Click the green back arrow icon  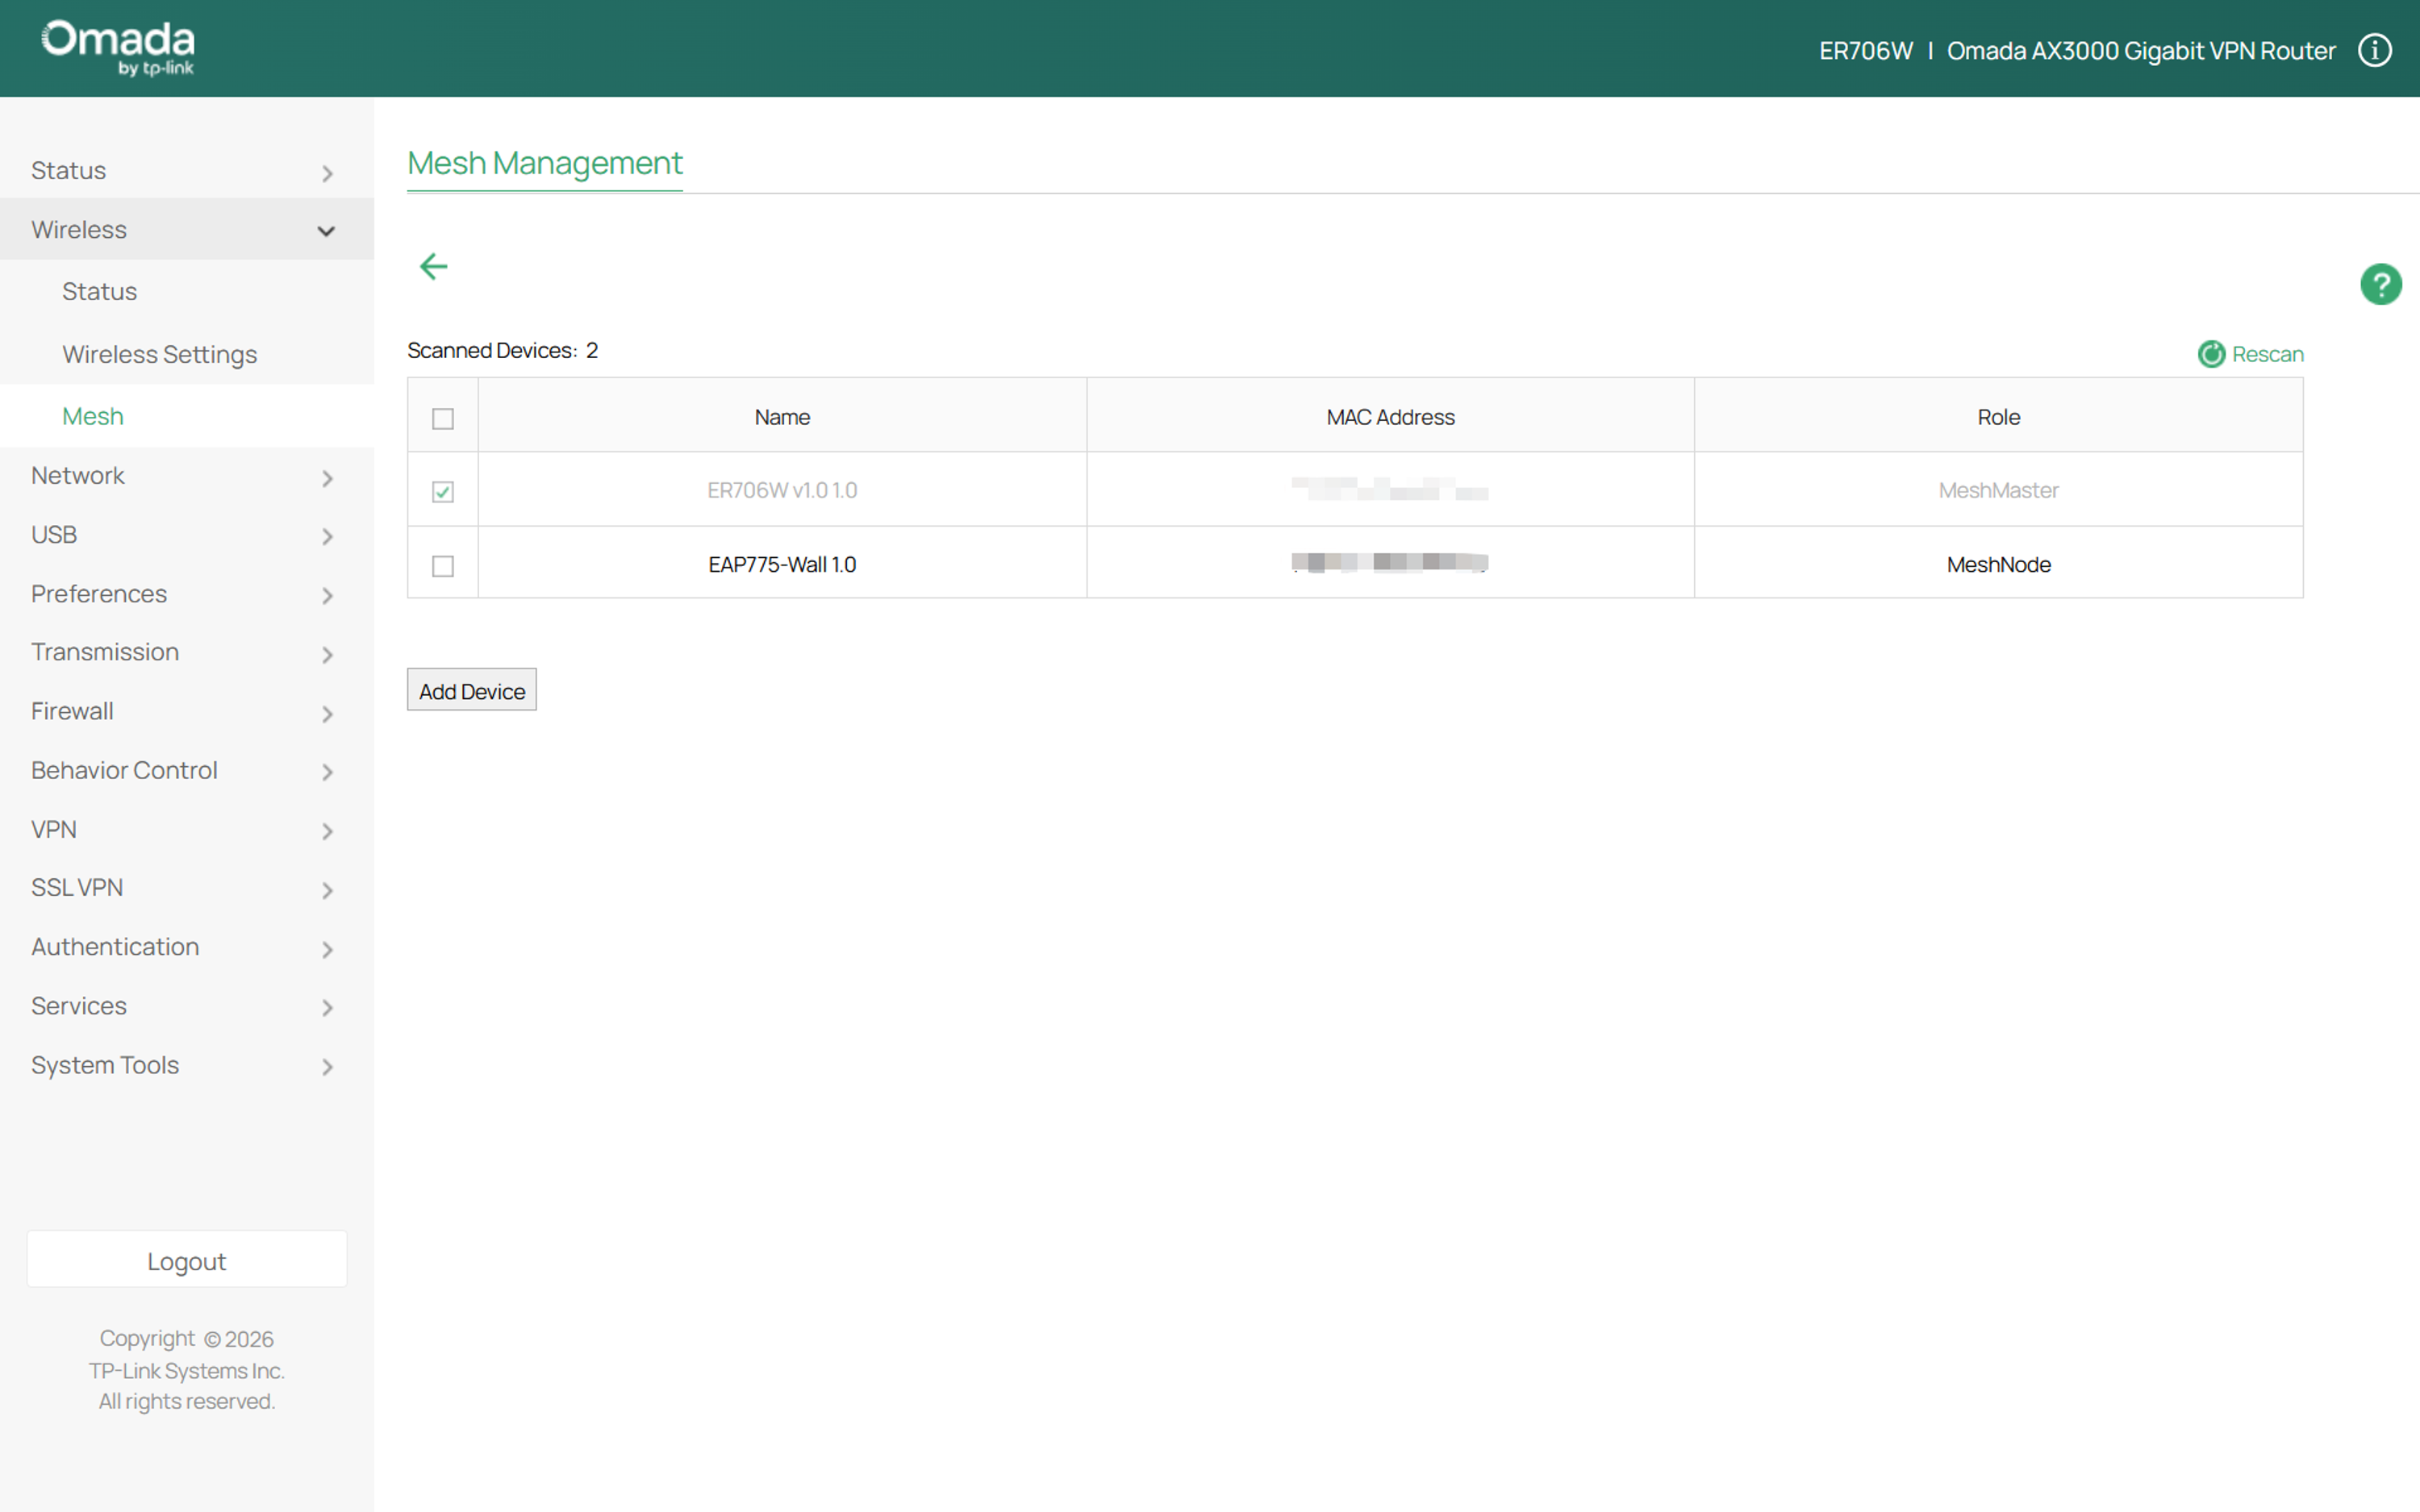click(x=433, y=266)
